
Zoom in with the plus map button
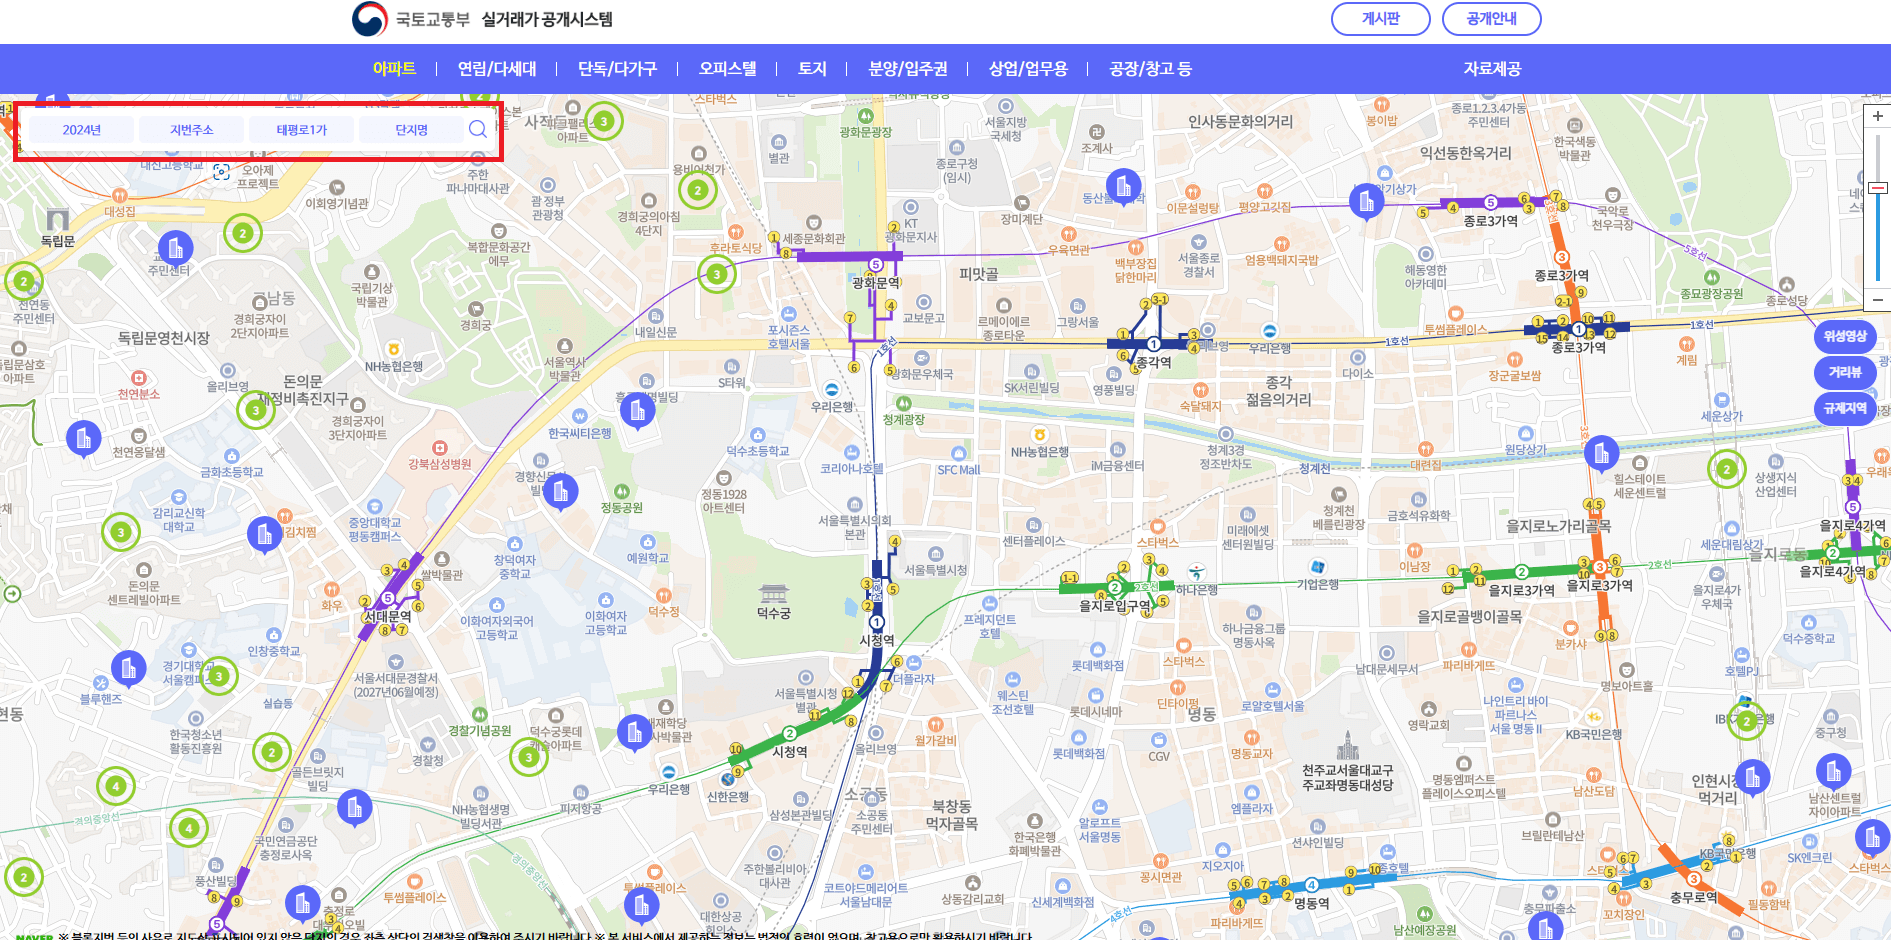tap(1877, 117)
